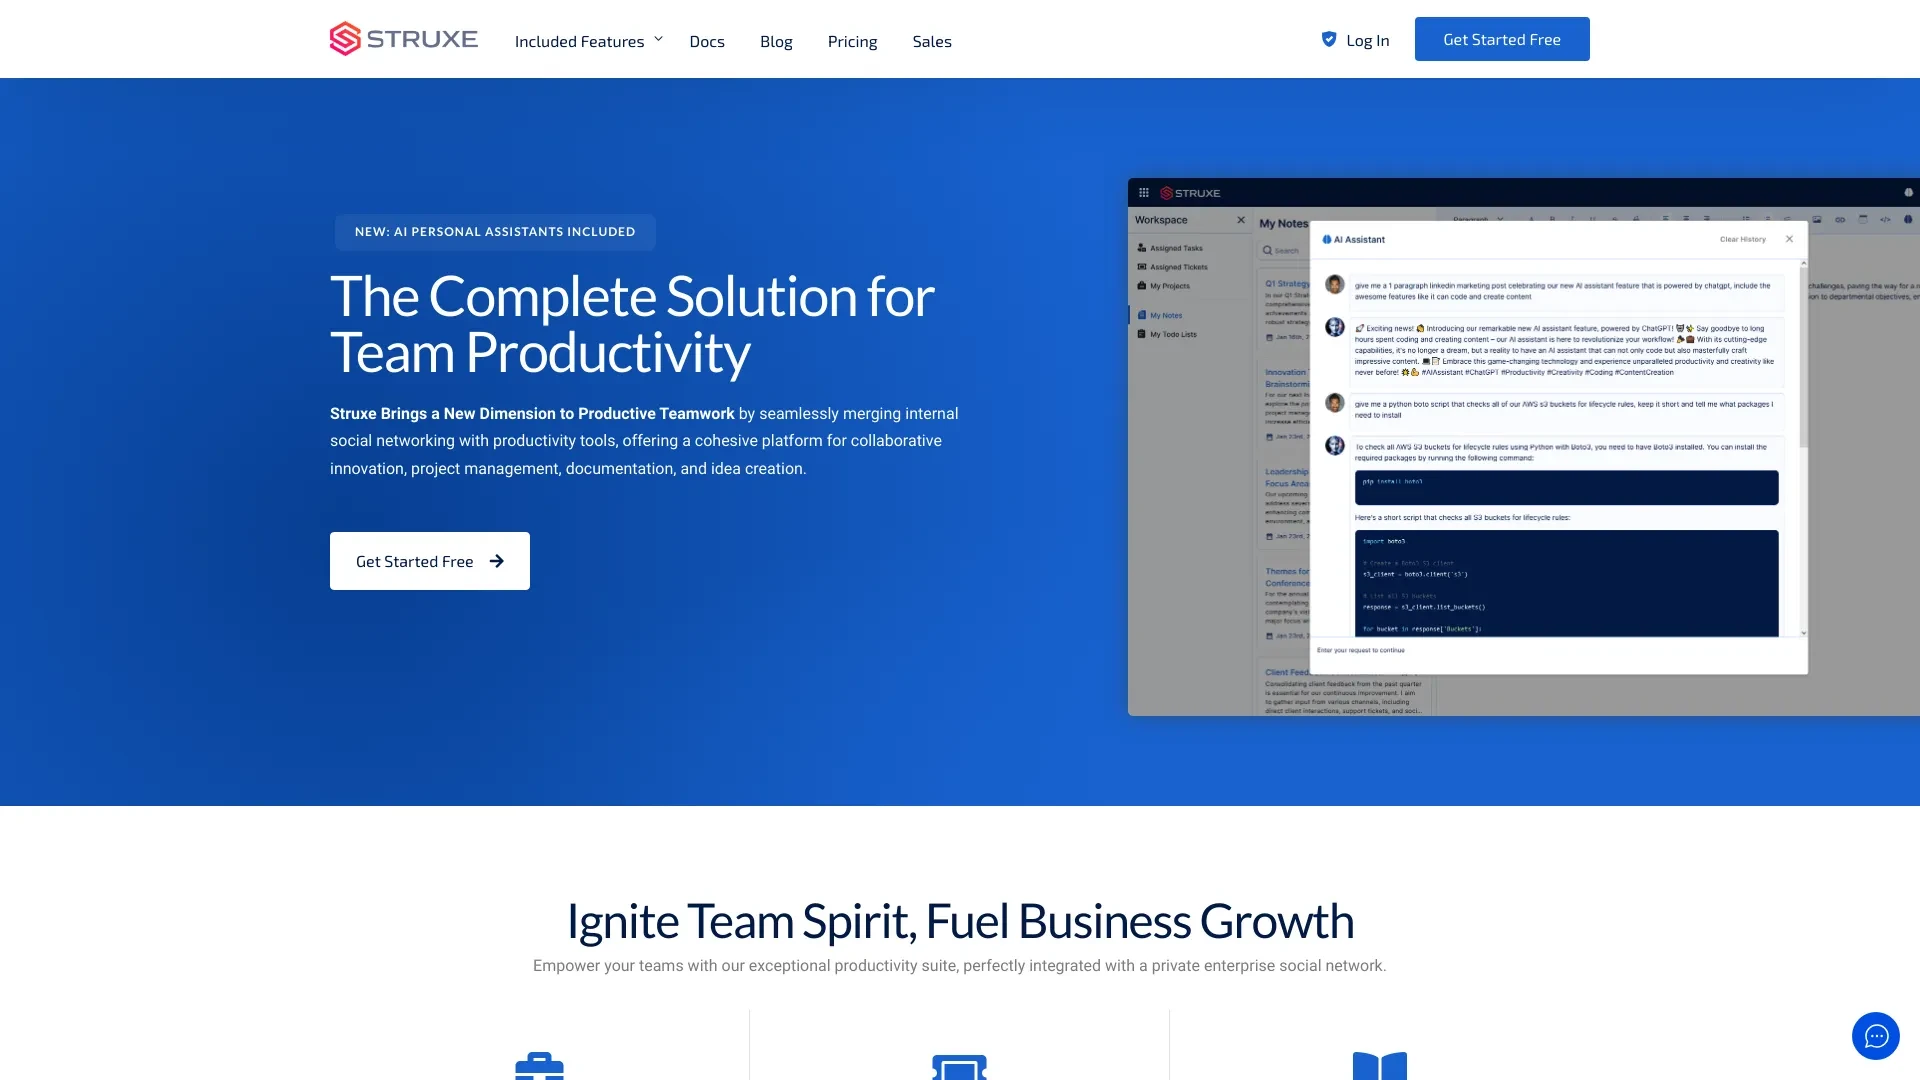
Task: Click the My Todo Lists sidebar icon
Action: pos(1142,334)
